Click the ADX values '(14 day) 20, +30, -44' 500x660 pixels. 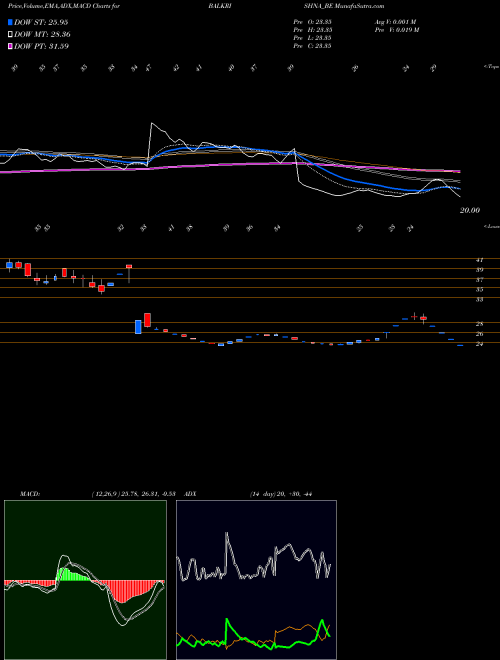(281, 494)
